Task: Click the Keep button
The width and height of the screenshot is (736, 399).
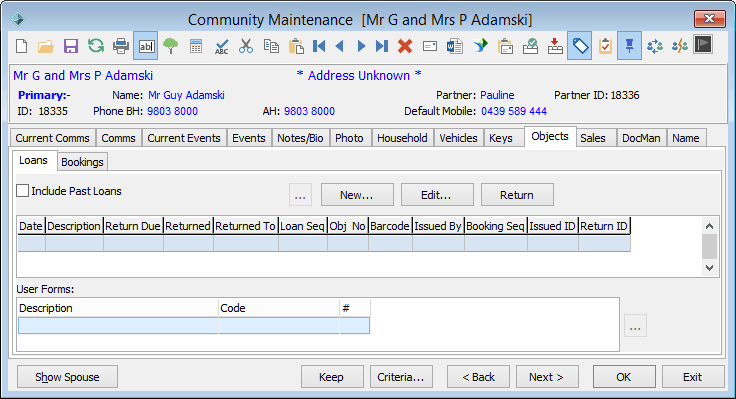Action: coord(332,377)
